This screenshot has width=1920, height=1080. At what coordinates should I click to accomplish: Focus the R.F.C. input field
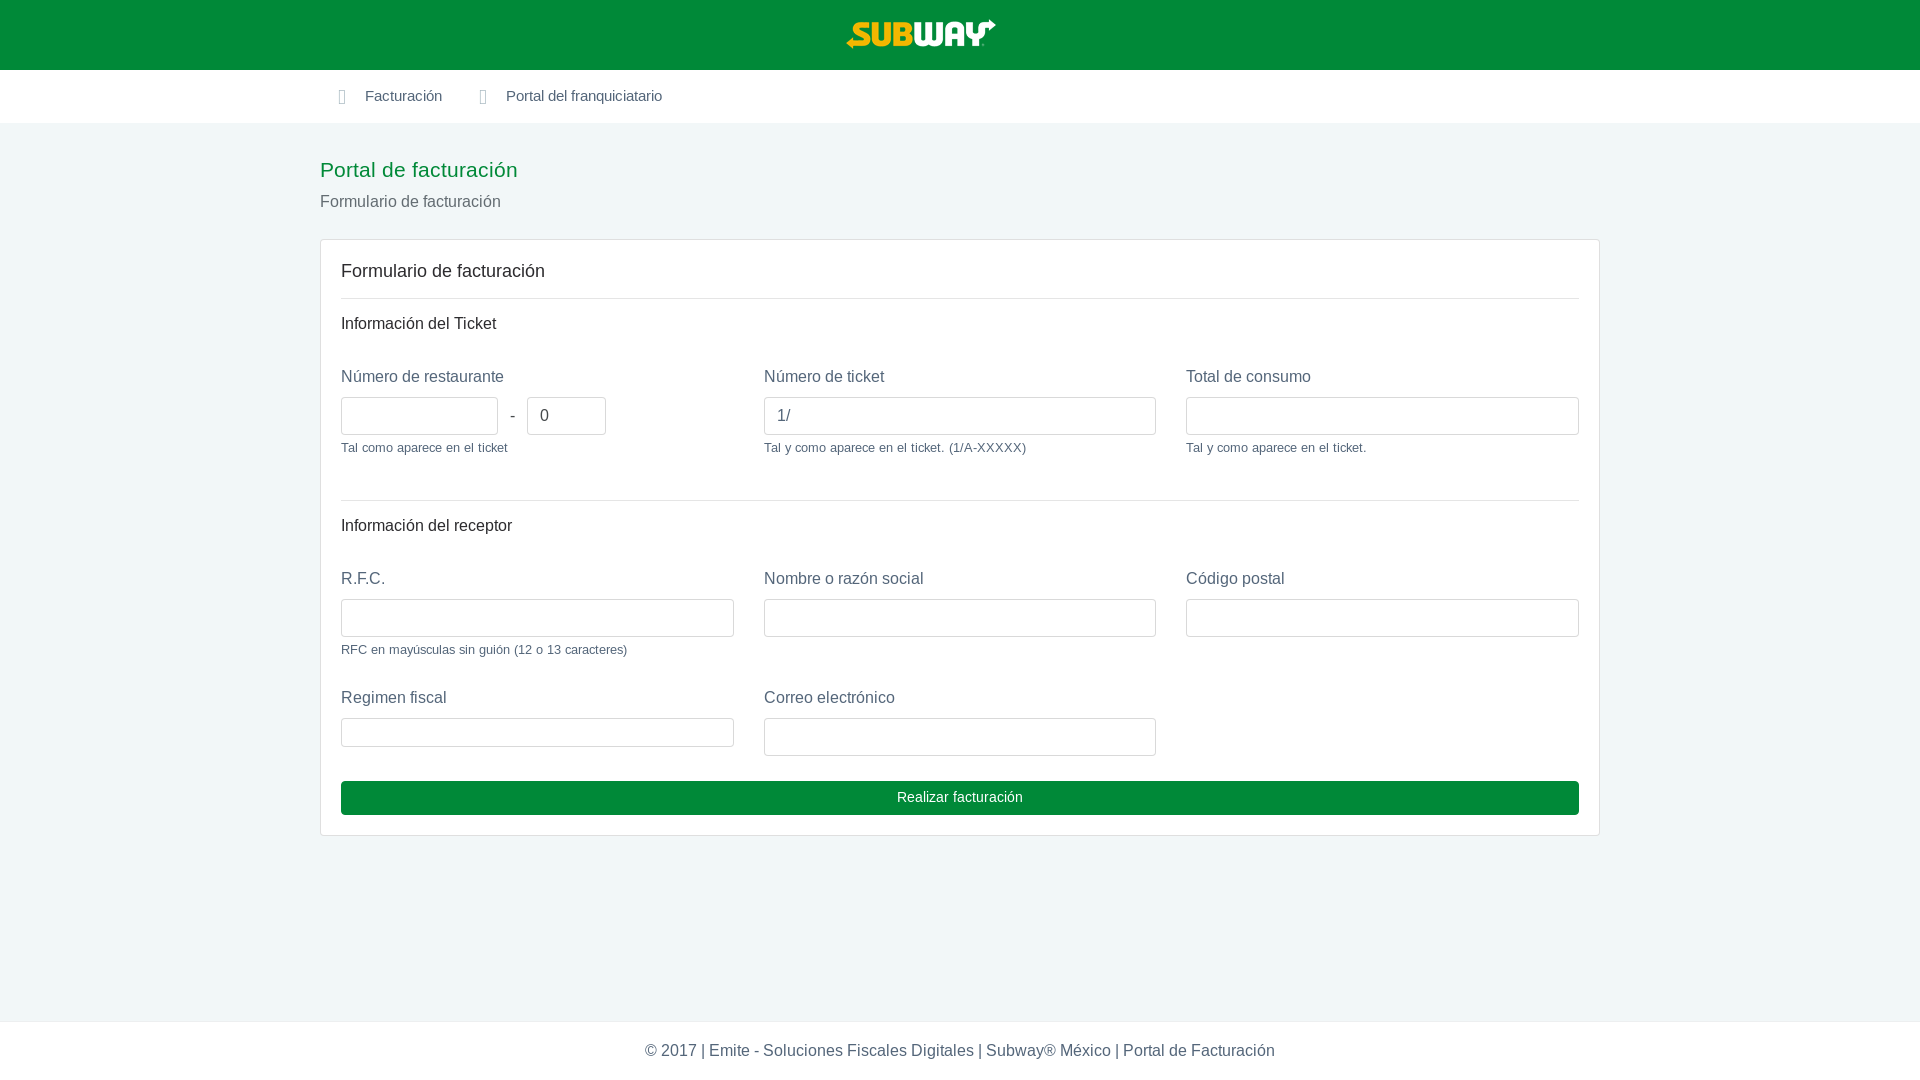(x=537, y=618)
